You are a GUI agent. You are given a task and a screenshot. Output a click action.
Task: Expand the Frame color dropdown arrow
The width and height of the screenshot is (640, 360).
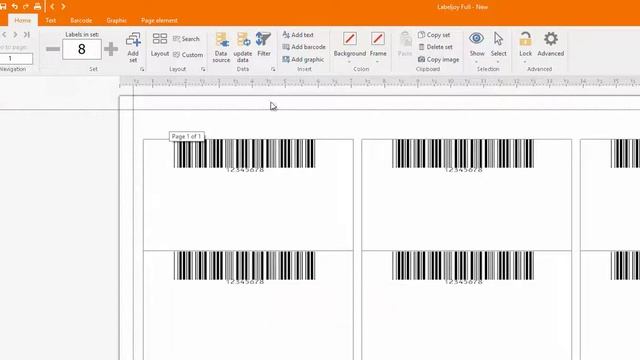pos(378,62)
